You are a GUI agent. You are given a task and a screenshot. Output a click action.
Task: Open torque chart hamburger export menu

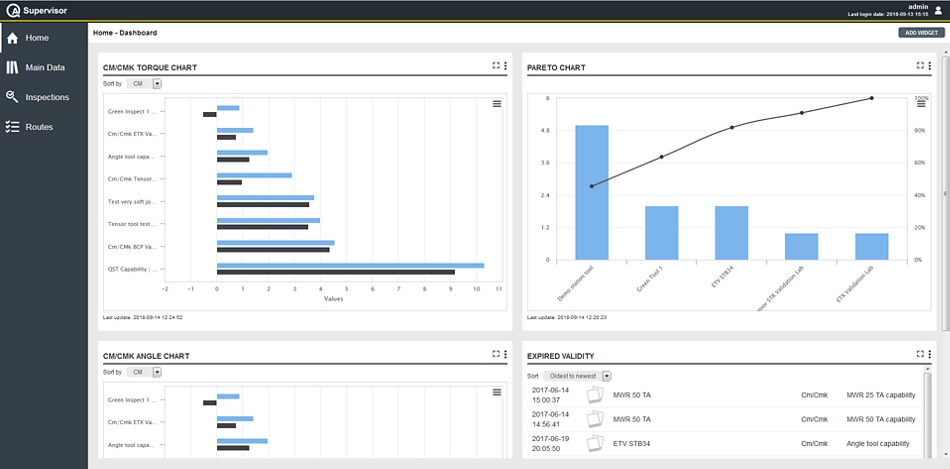497,103
